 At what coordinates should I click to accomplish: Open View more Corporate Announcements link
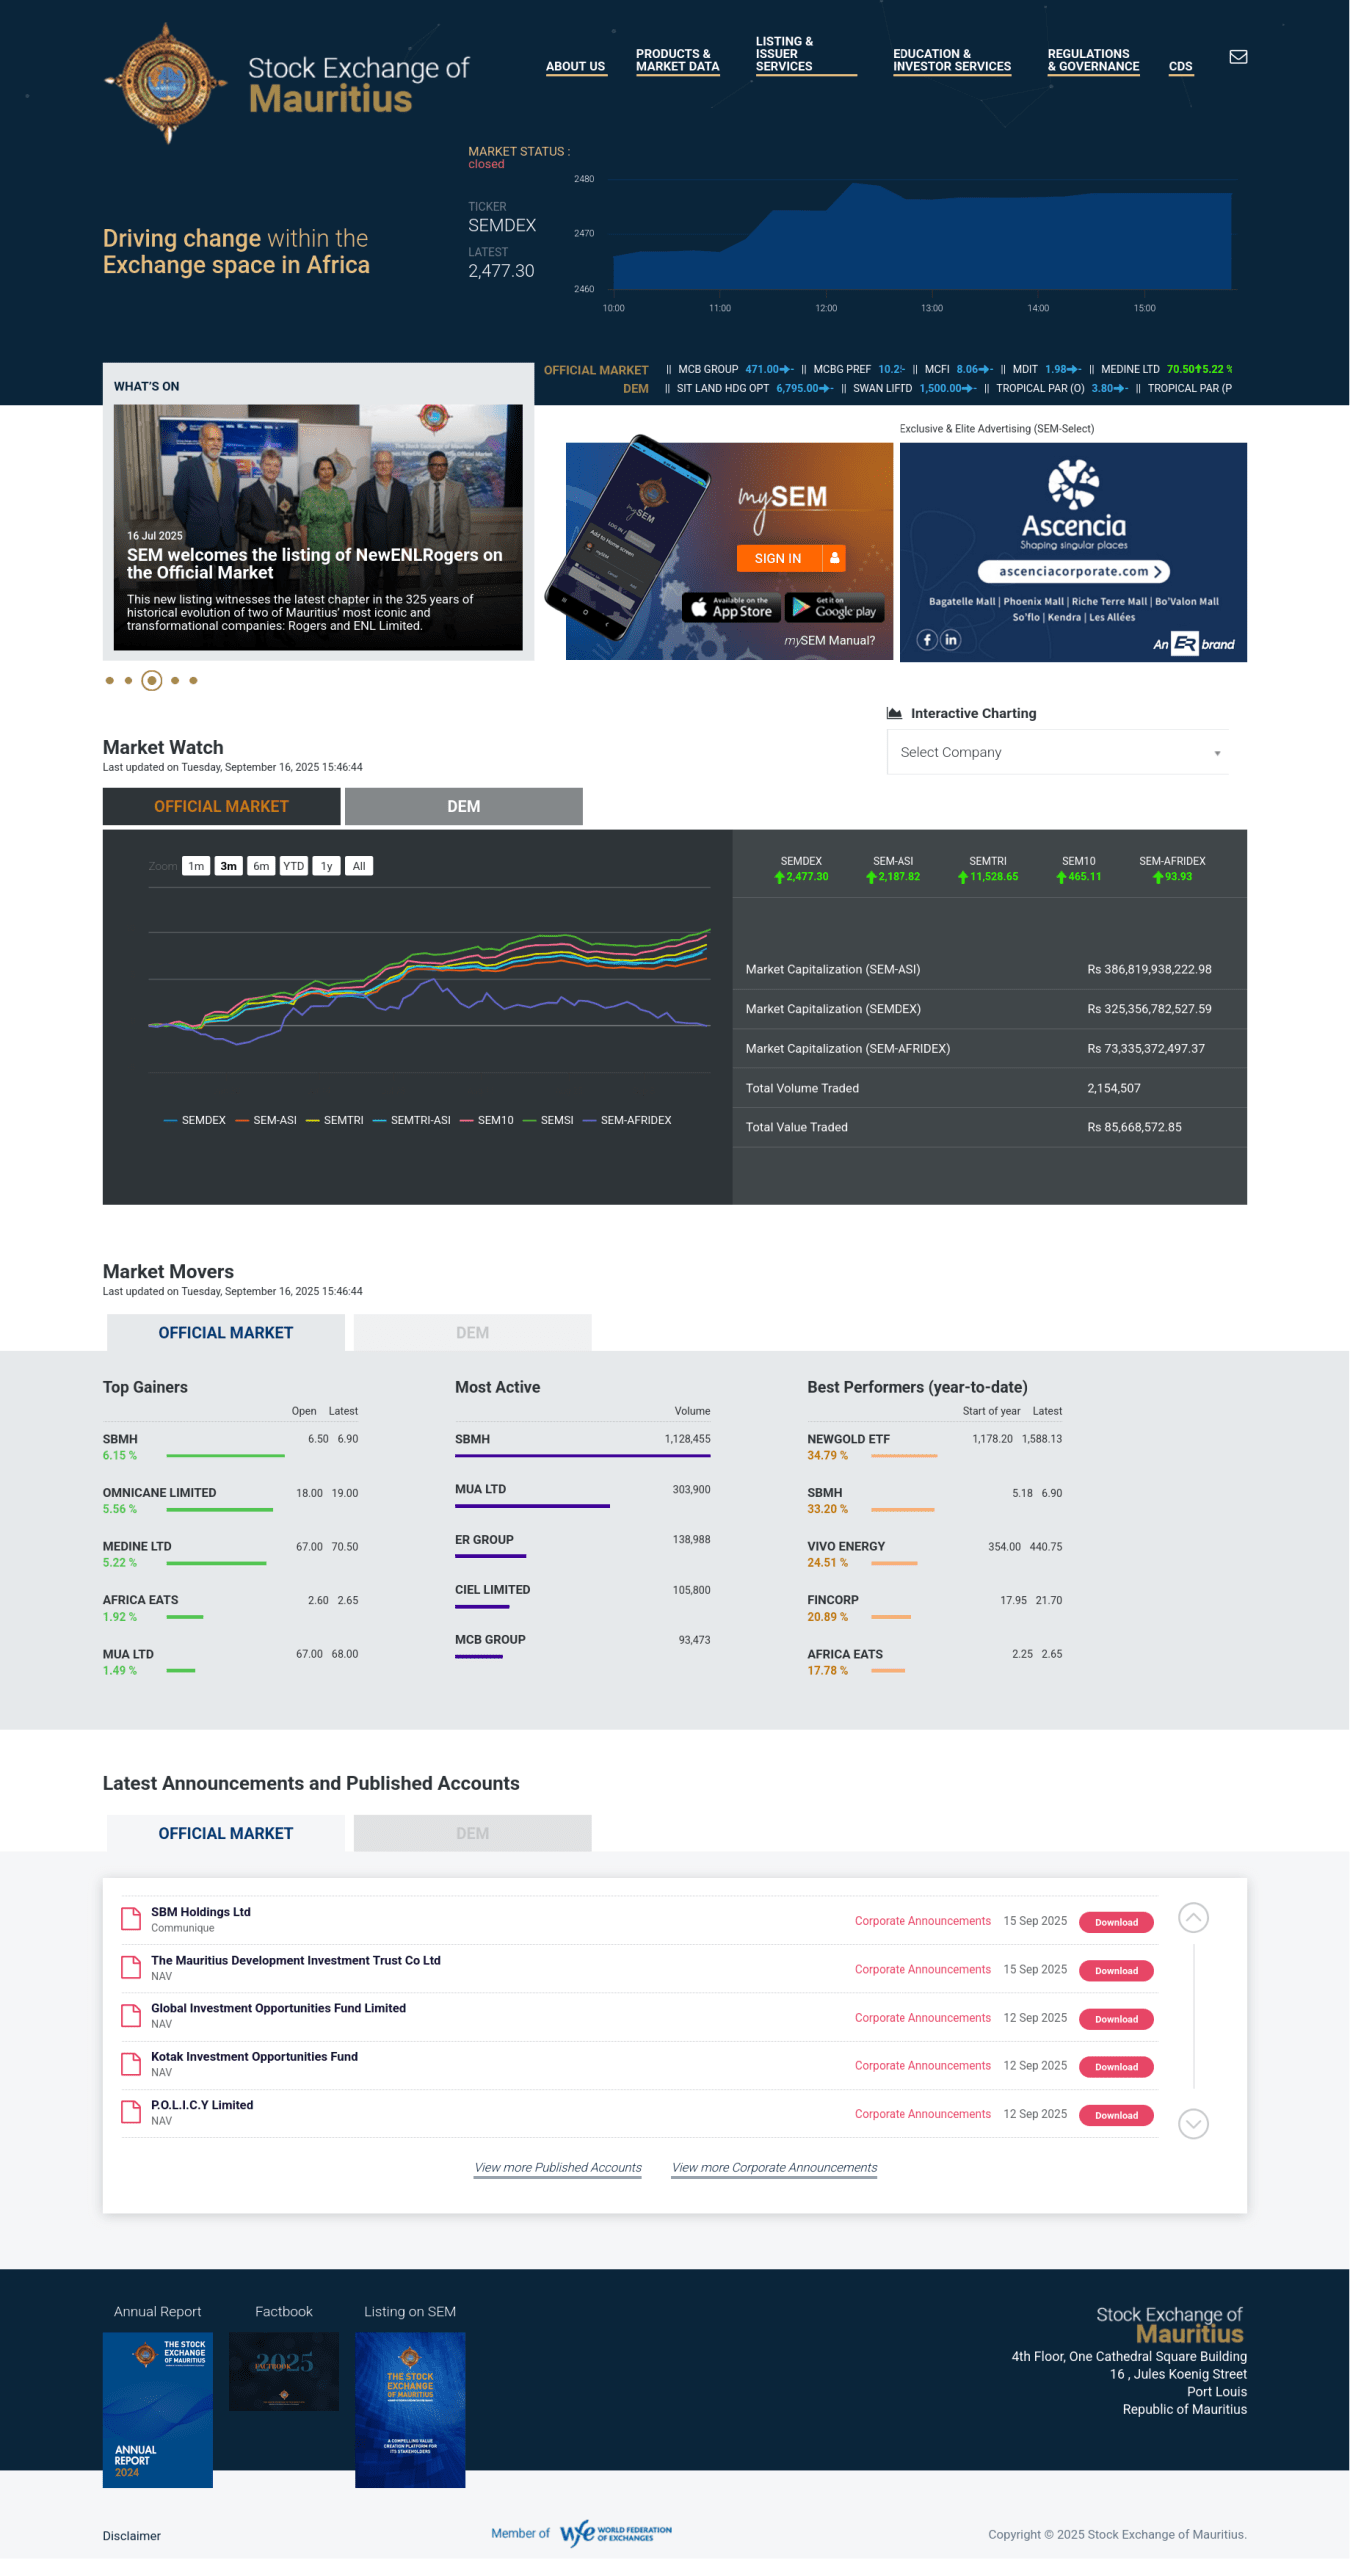[x=774, y=2168]
